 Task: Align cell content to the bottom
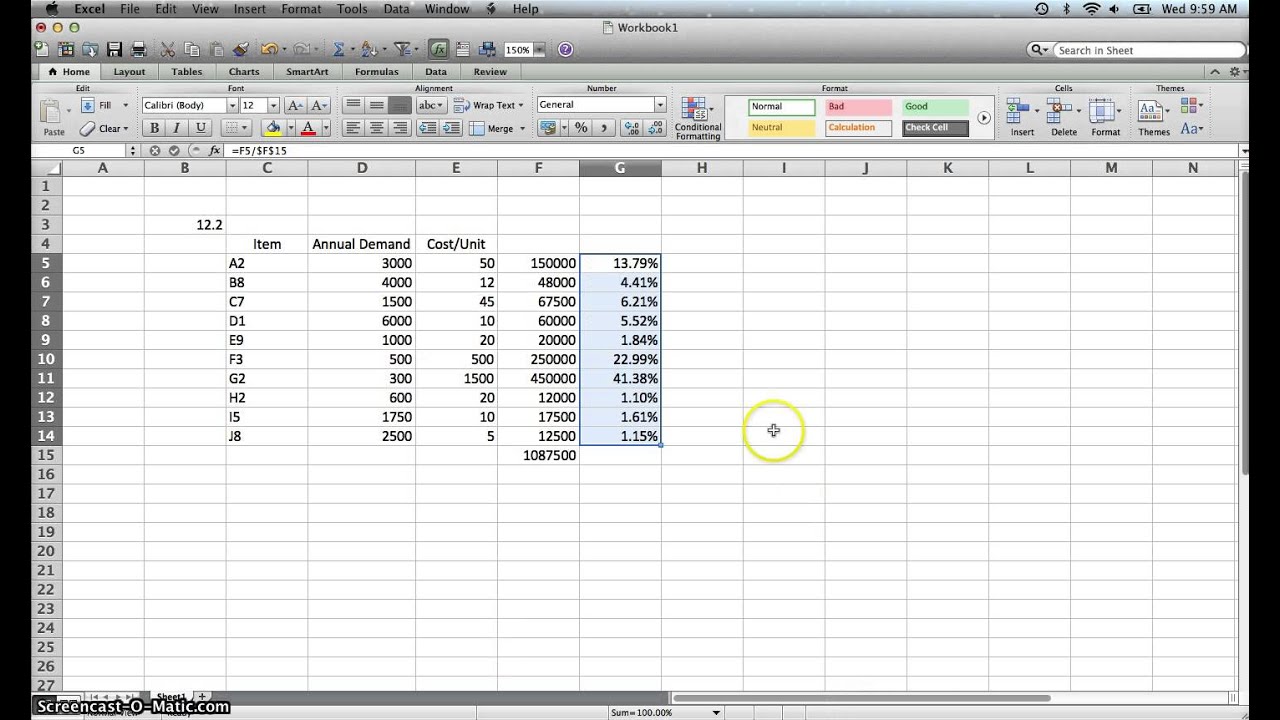(400, 105)
